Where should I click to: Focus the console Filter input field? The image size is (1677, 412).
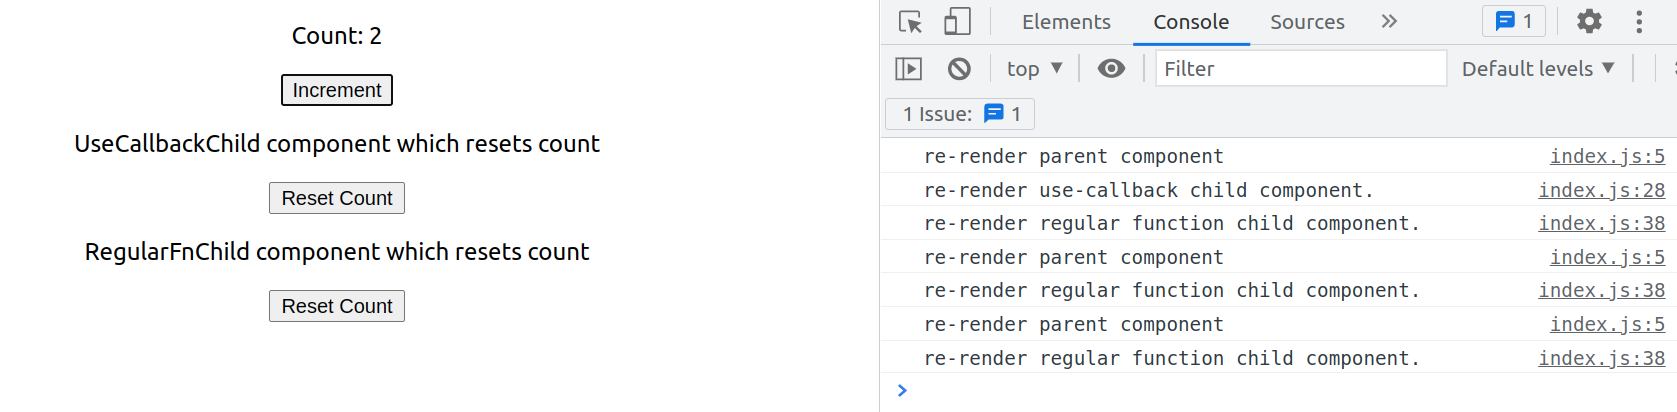1300,69
